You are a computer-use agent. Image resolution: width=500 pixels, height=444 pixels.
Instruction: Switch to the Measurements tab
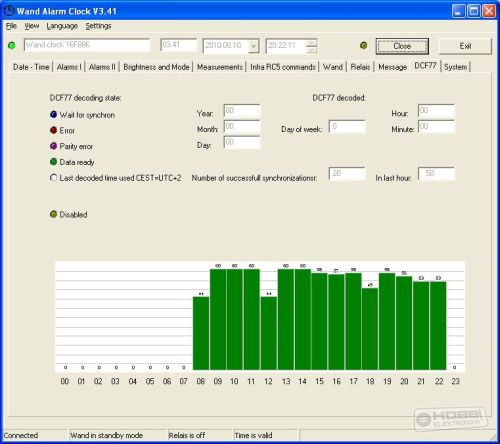[x=220, y=67]
